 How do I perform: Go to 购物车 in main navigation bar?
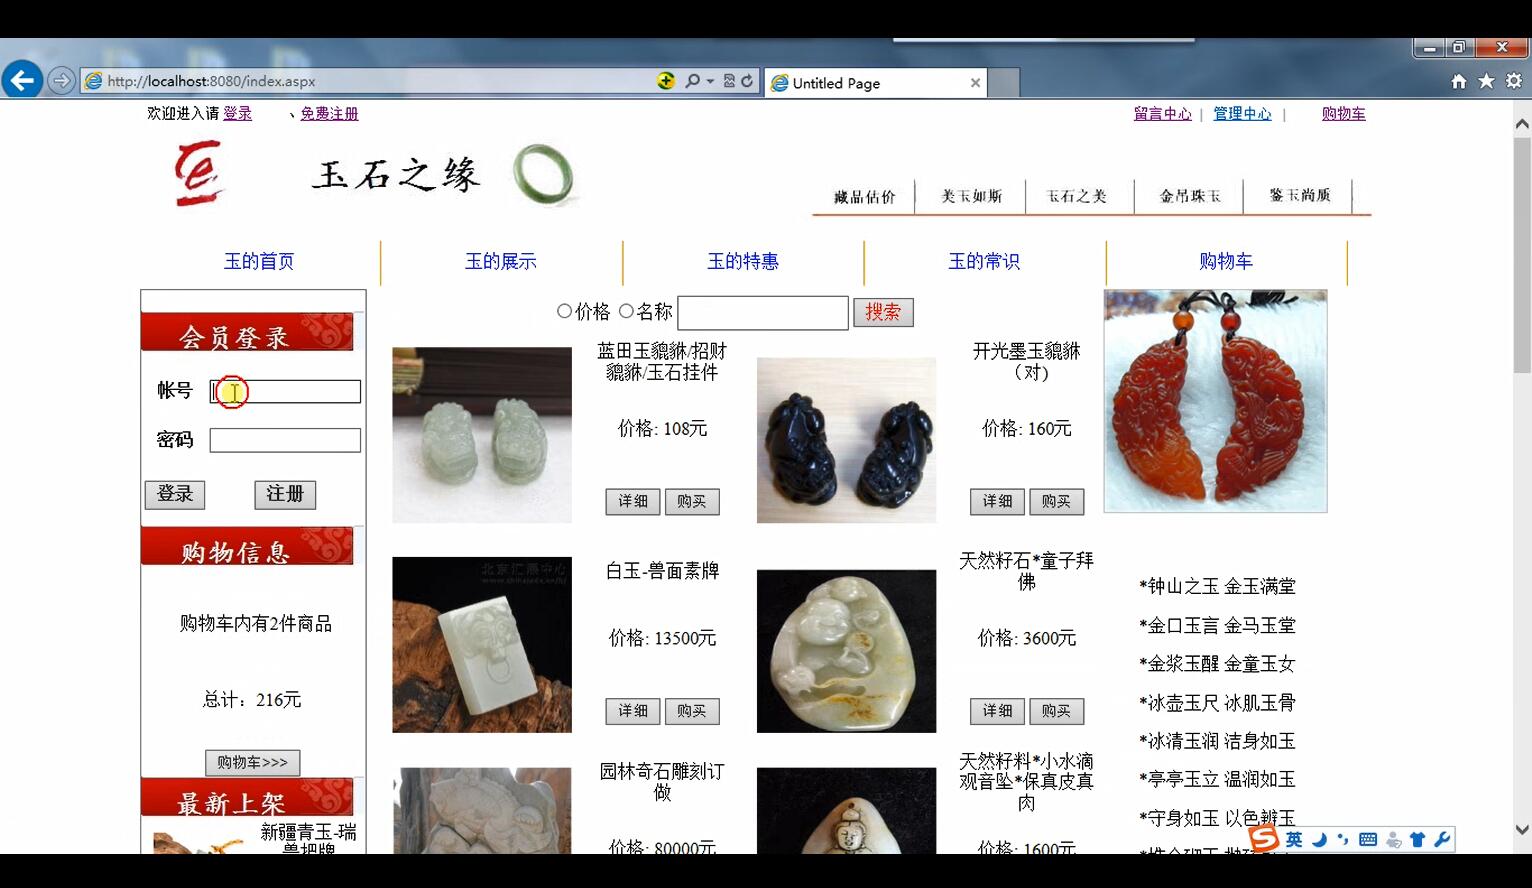pyautogui.click(x=1226, y=262)
